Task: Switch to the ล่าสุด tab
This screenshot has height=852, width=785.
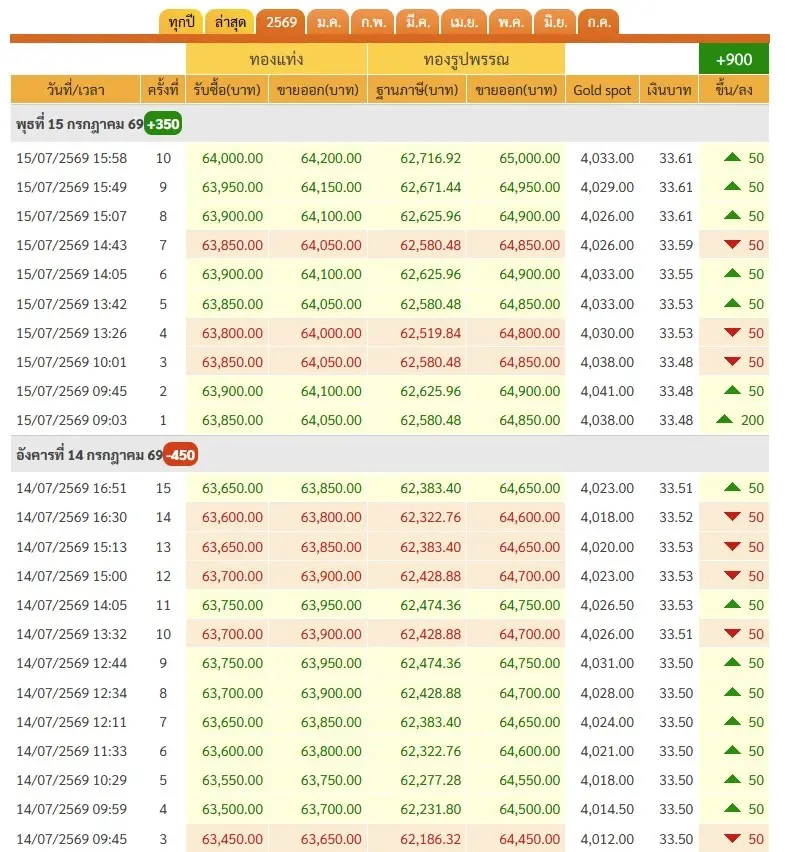Action: pyautogui.click(x=230, y=22)
